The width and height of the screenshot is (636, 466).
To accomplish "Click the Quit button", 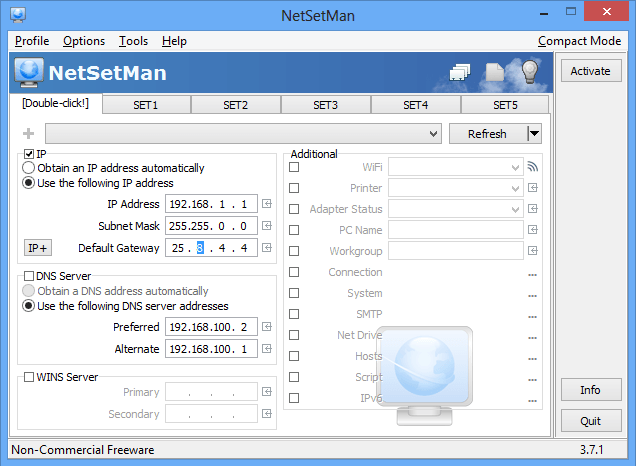I will click(x=591, y=421).
